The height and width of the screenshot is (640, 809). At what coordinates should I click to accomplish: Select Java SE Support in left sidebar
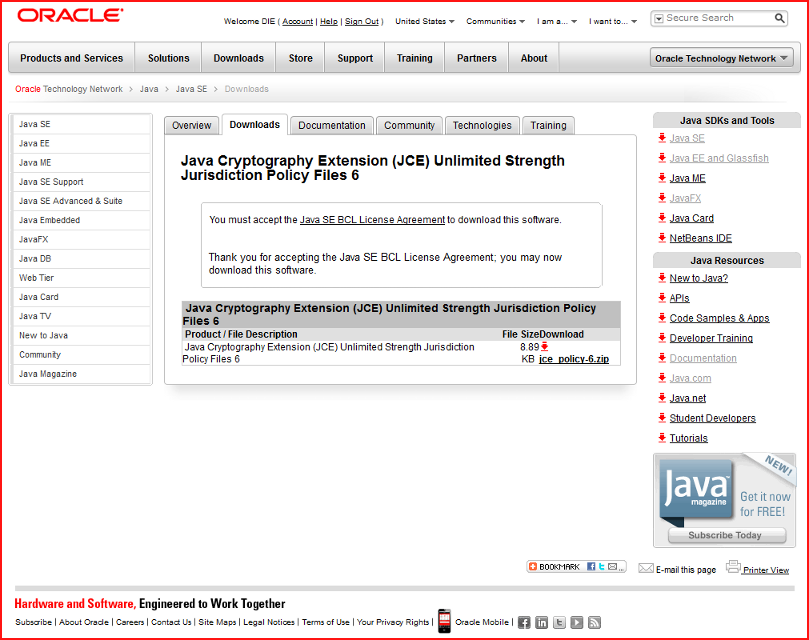coord(82,182)
